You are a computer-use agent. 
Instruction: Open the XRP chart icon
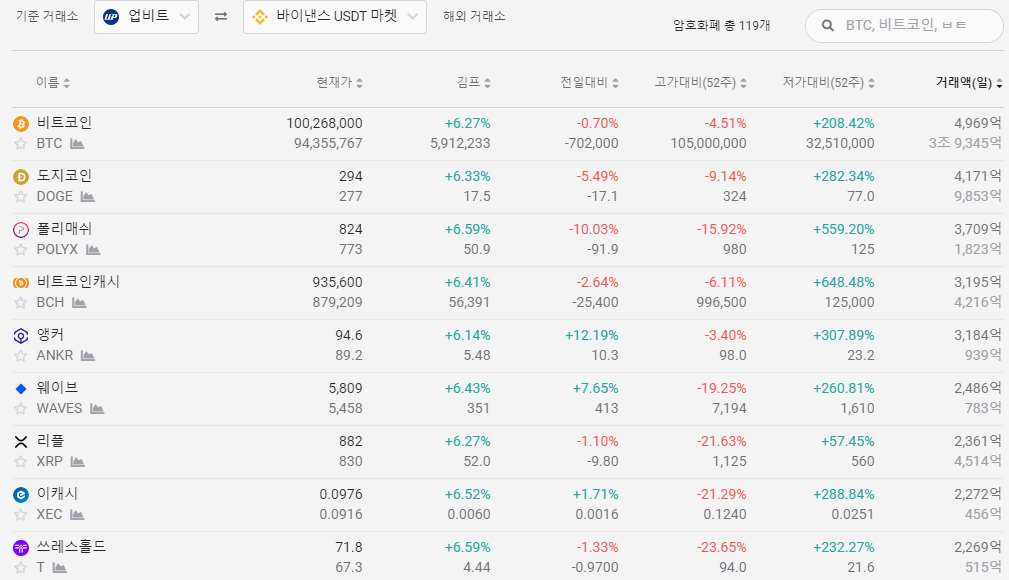coord(77,462)
